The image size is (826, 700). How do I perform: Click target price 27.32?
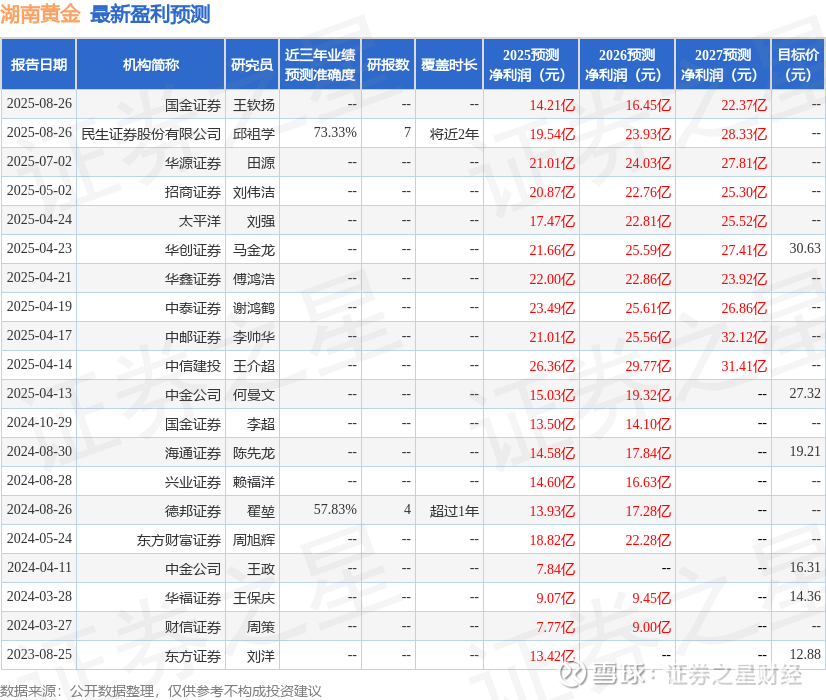click(805, 393)
